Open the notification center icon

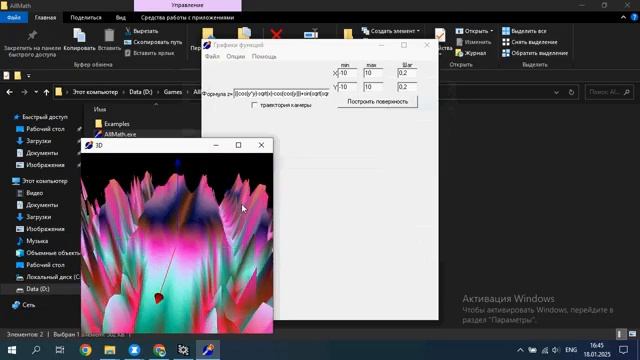pyautogui.click(x=623, y=350)
